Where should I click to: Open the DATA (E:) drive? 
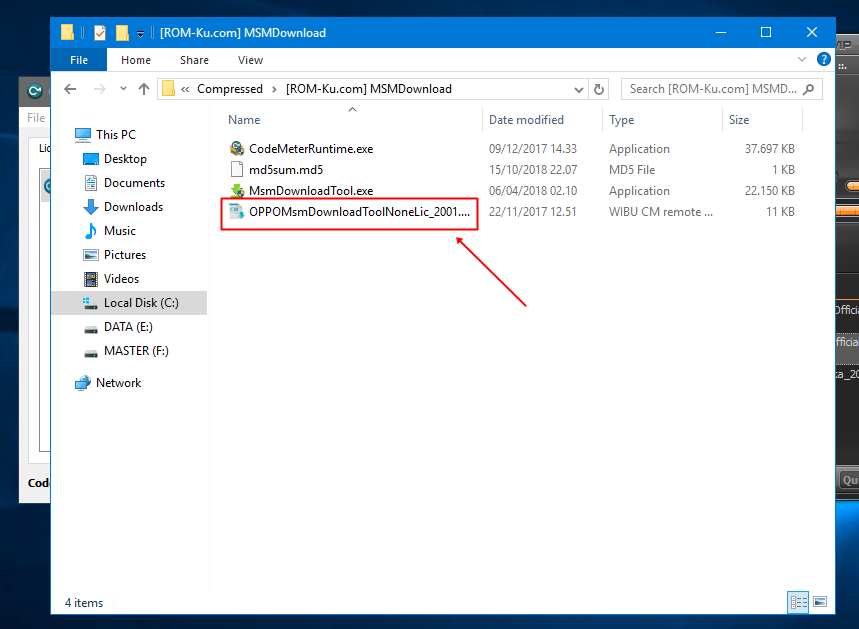coord(128,327)
